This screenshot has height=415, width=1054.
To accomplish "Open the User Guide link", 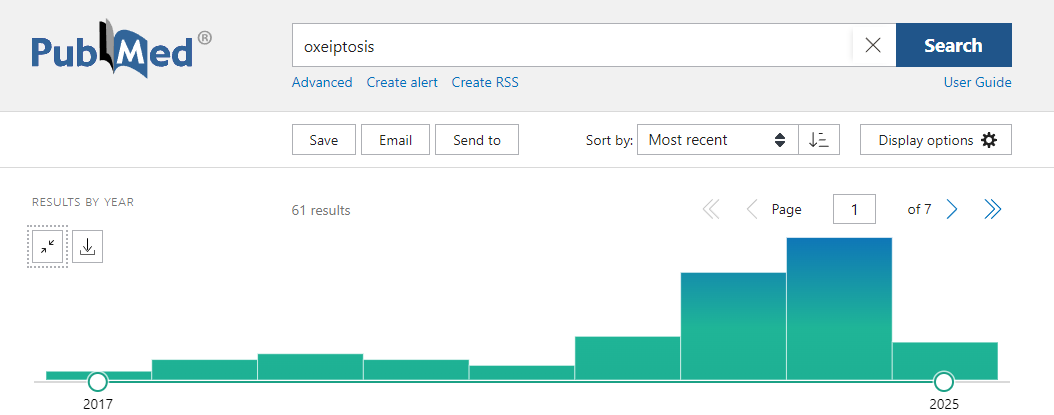I will click(977, 82).
